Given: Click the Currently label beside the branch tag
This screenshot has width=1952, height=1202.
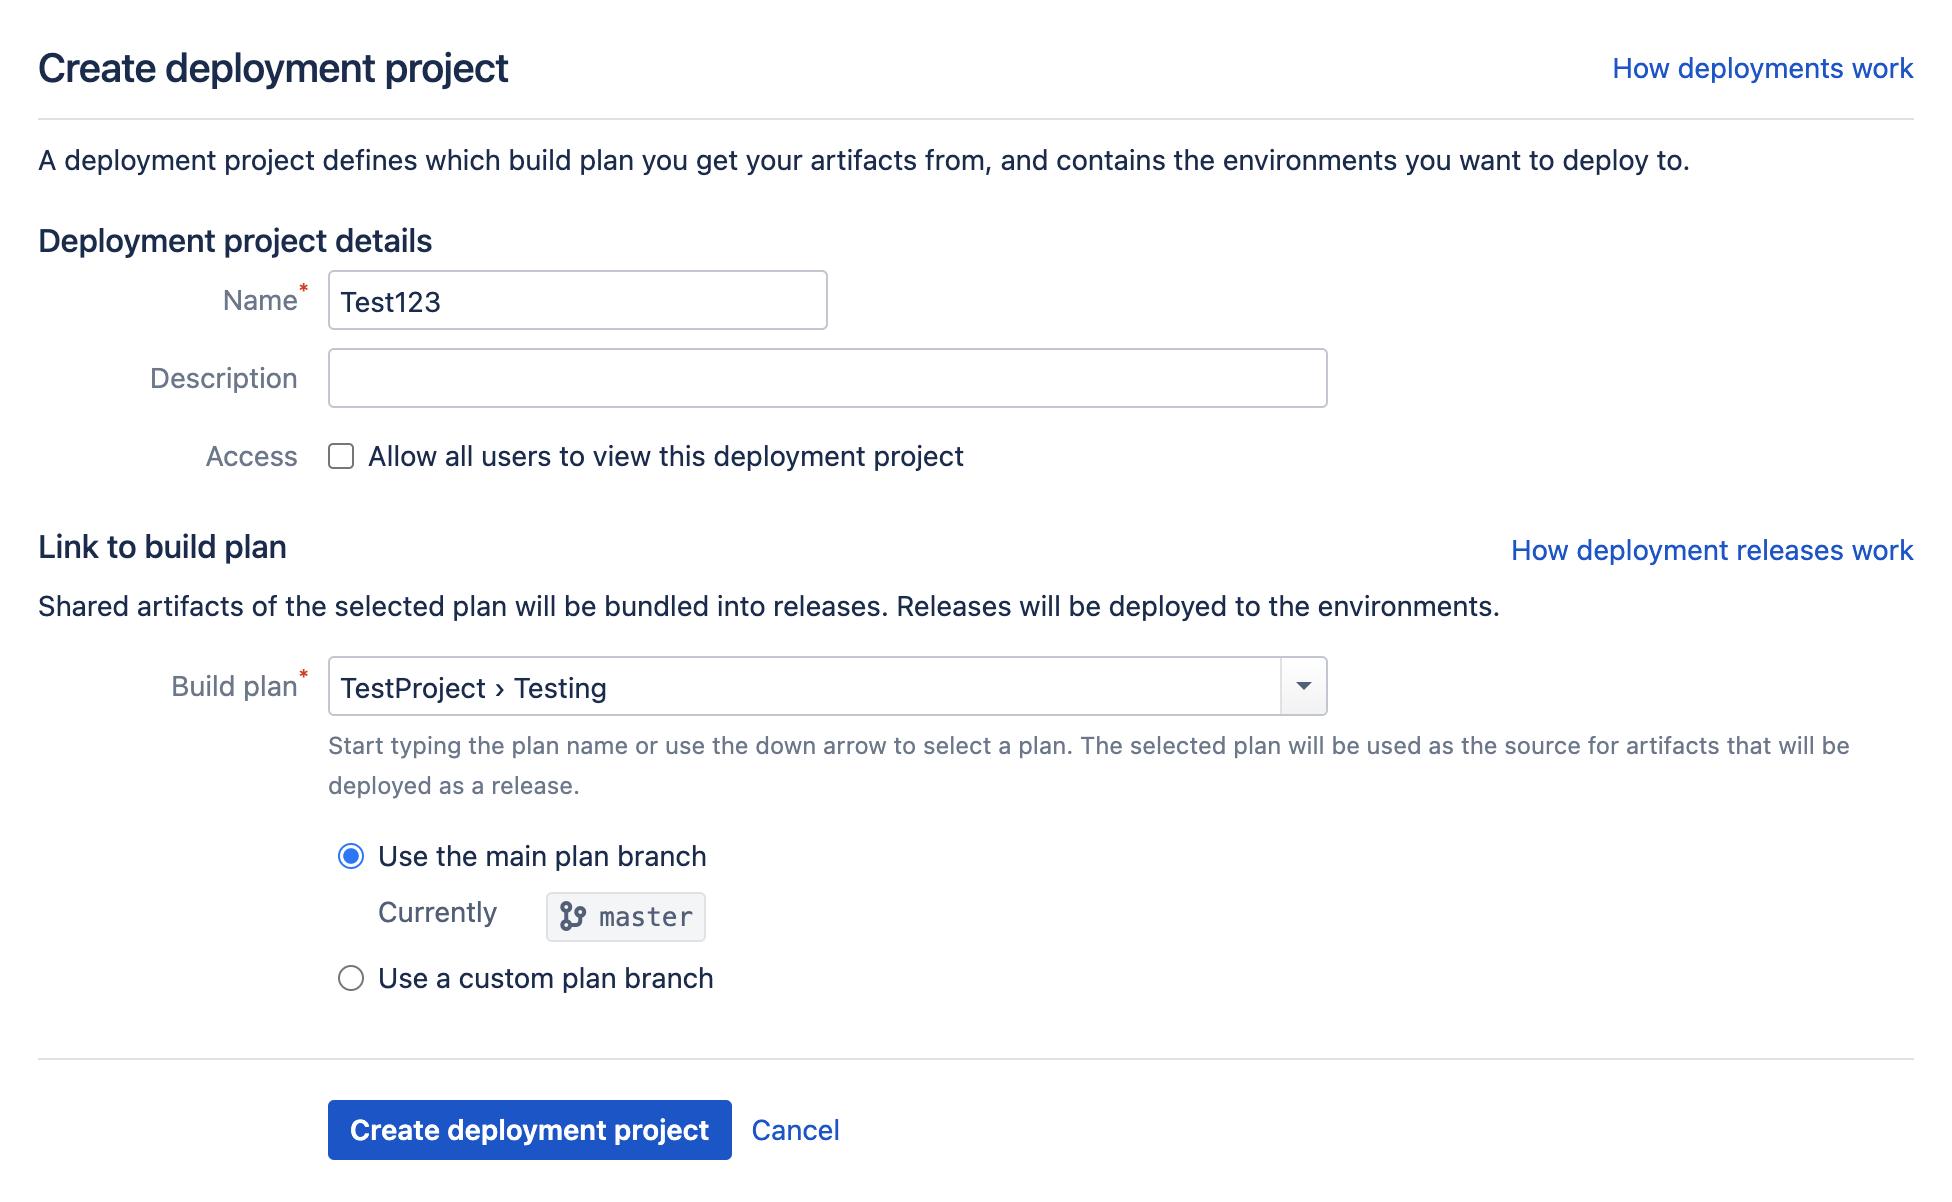Looking at the screenshot, I should (438, 913).
